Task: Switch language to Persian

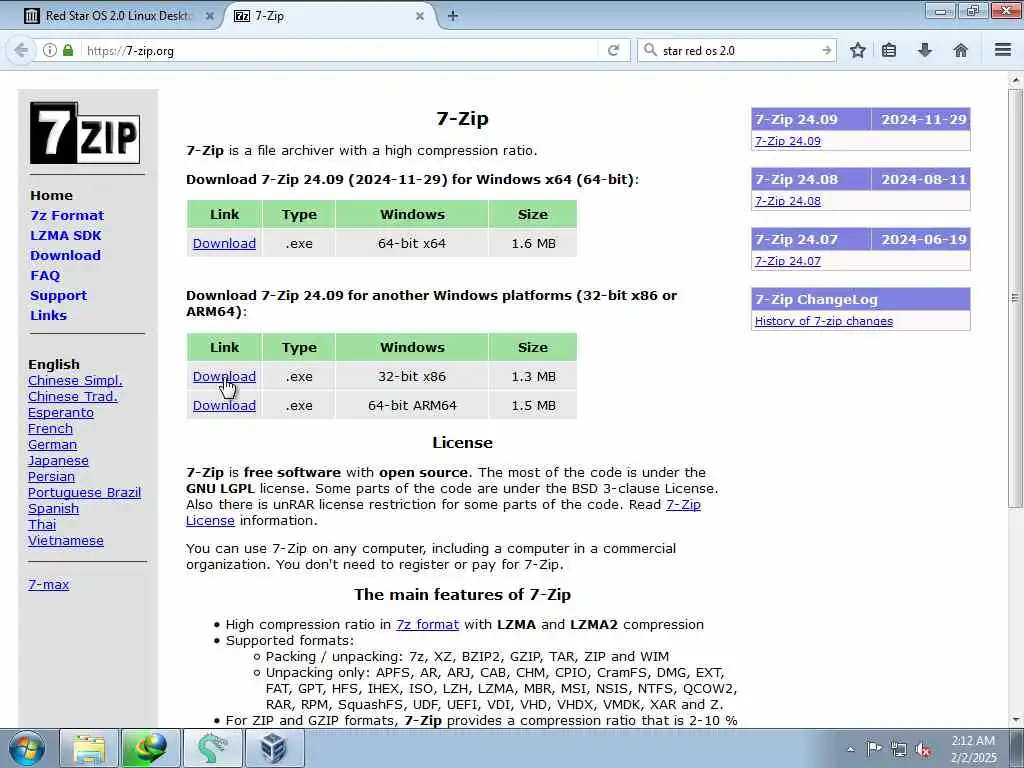Action: (51, 477)
